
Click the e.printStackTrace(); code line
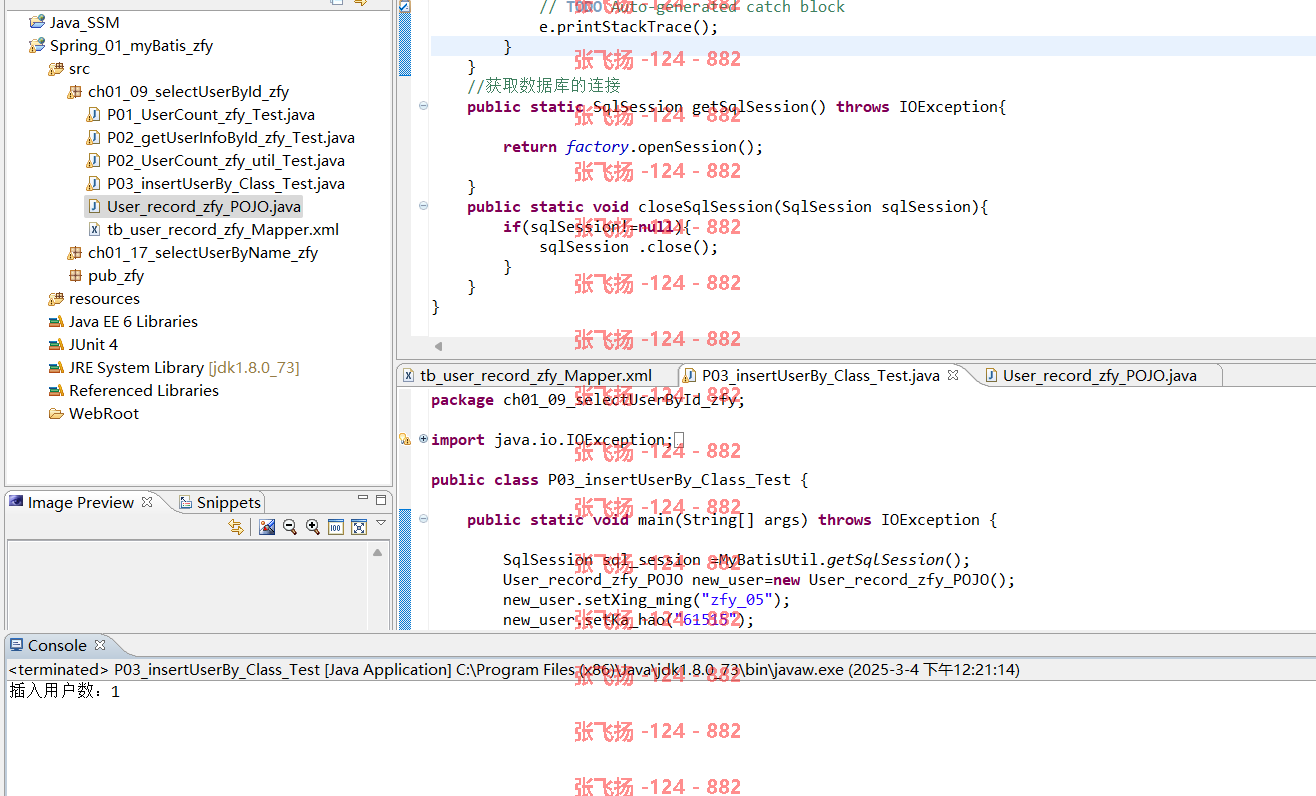click(629, 26)
